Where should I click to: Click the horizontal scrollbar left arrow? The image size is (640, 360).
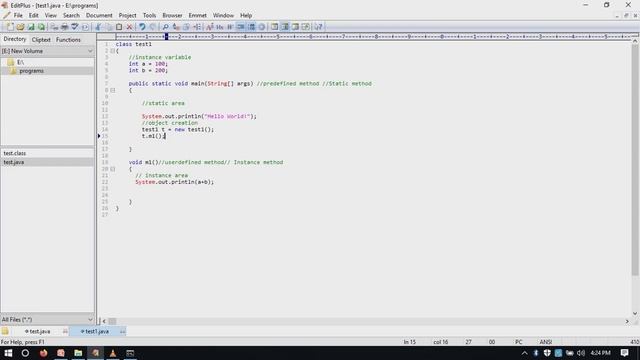pyautogui.click(x=104, y=321)
